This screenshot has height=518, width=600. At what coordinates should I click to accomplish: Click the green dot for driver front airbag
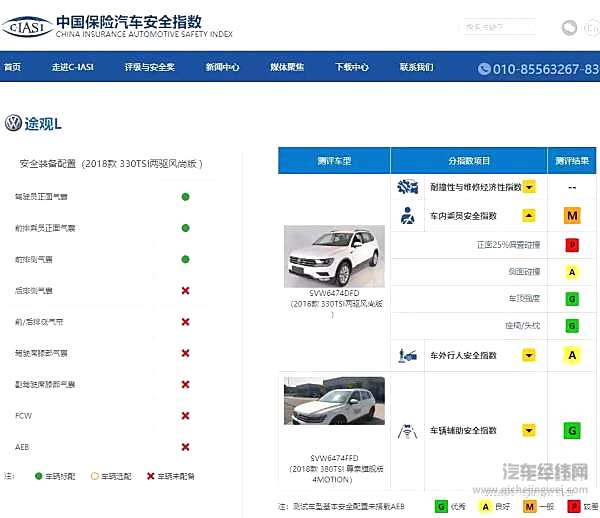point(186,197)
